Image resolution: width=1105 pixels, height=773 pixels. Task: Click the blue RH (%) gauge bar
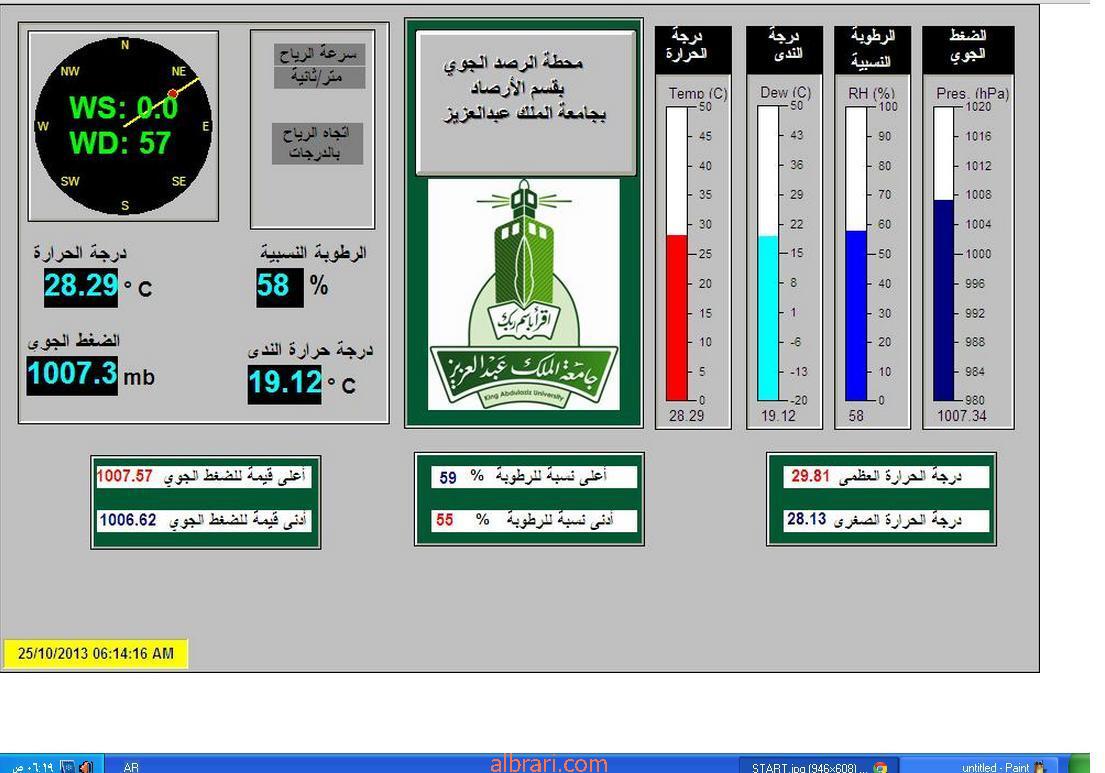(856, 316)
